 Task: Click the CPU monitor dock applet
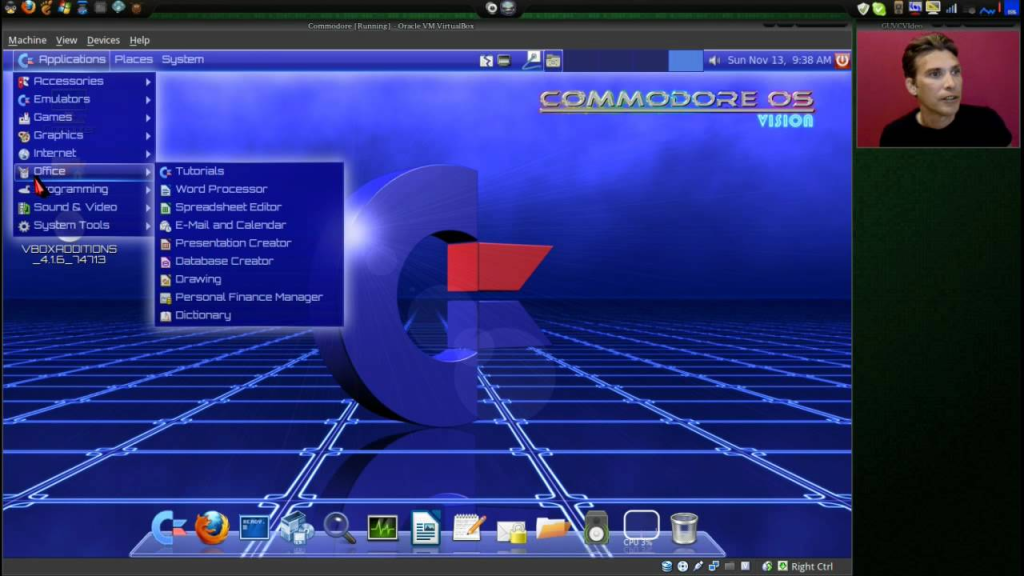pos(641,528)
